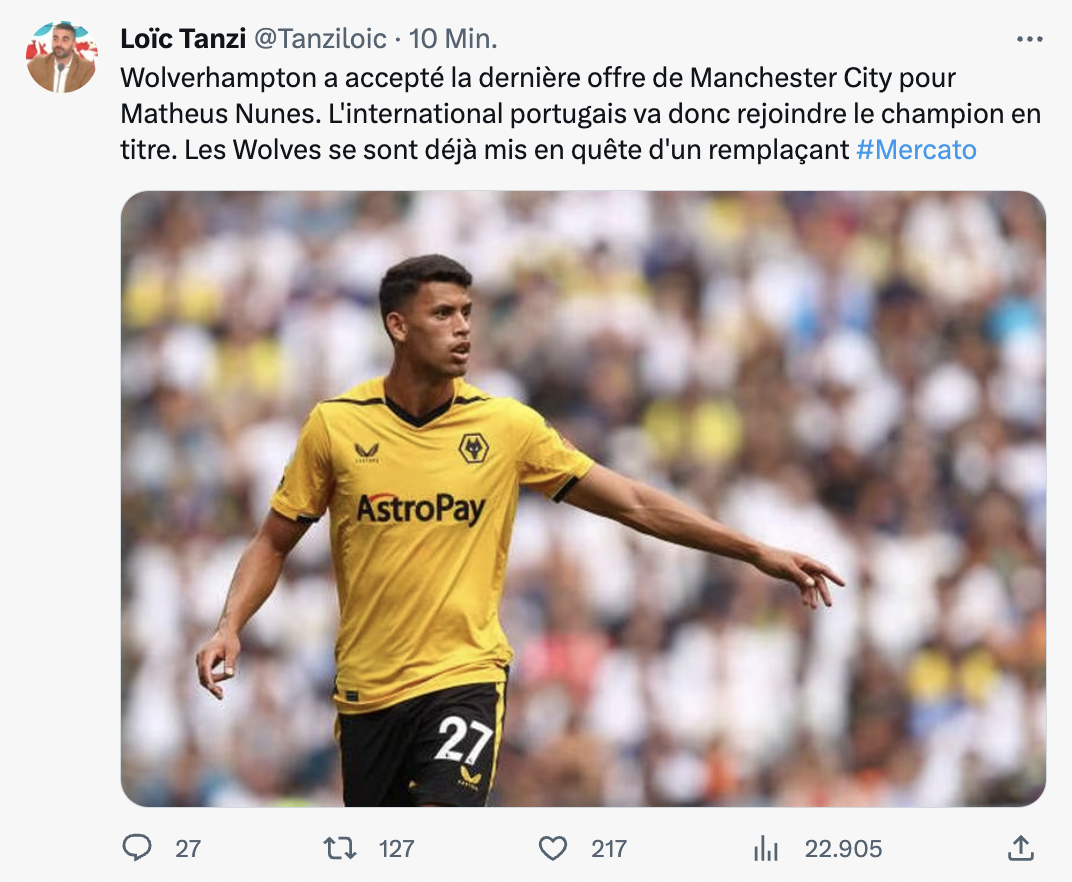Like the tweet with the heart icon
Screen dimensions: 1072x882
(553, 849)
